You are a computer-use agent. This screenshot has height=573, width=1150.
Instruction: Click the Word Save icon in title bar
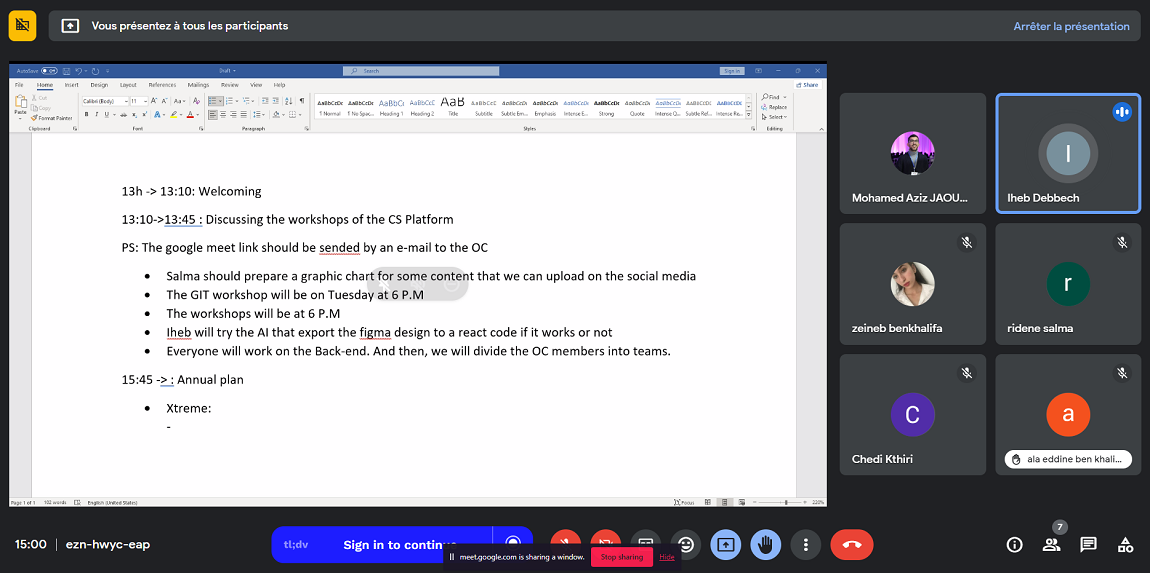click(66, 71)
